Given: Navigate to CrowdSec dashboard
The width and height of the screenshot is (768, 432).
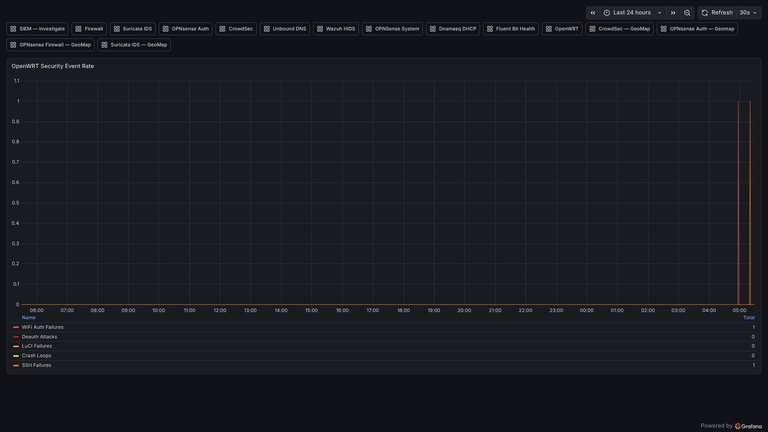Looking at the screenshot, I should point(236,29).
